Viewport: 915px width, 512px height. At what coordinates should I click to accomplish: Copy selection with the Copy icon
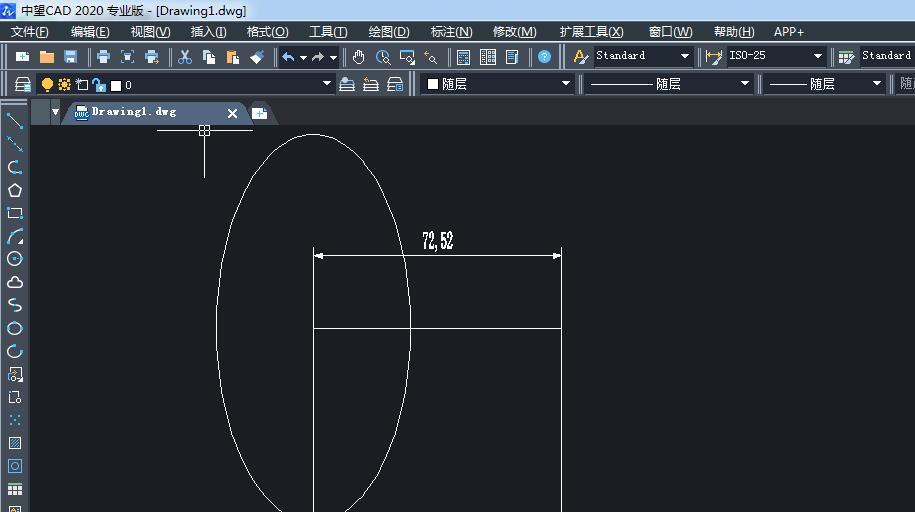coord(208,57)
